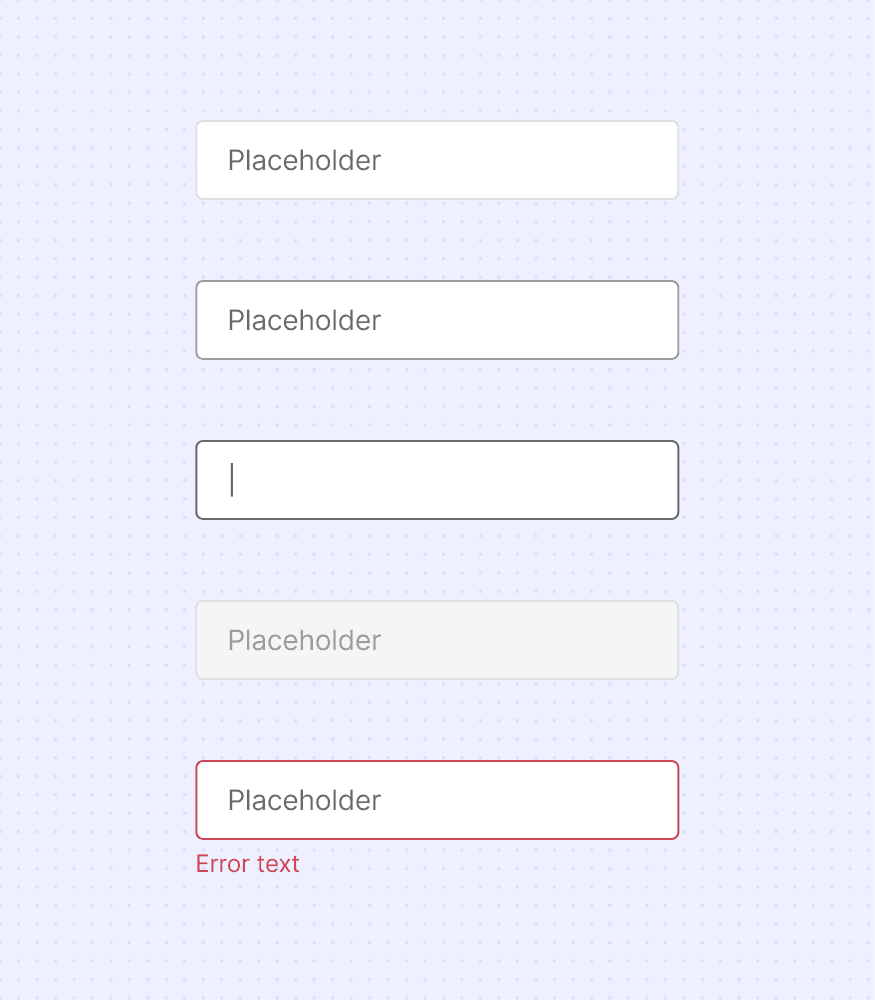
Task: Click the dotted canvas above the first input
Action: click(x=437, y=61)
